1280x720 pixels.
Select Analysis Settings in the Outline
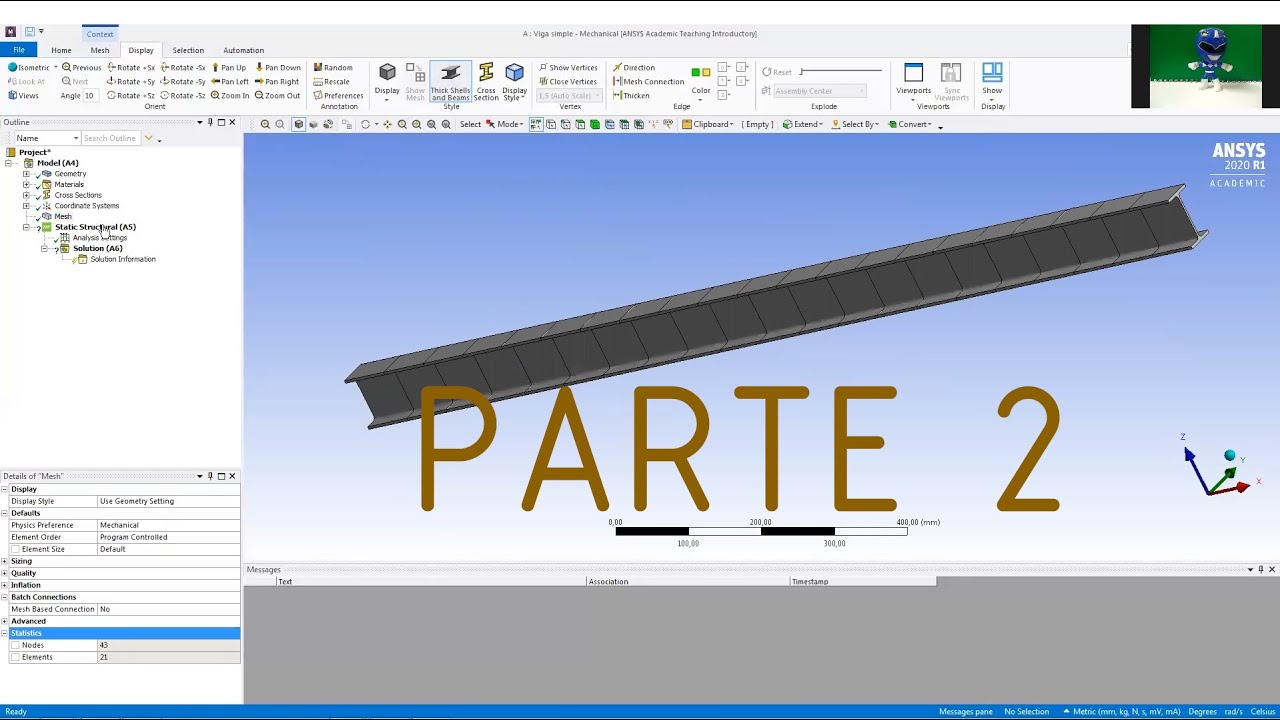coord(100,238)
